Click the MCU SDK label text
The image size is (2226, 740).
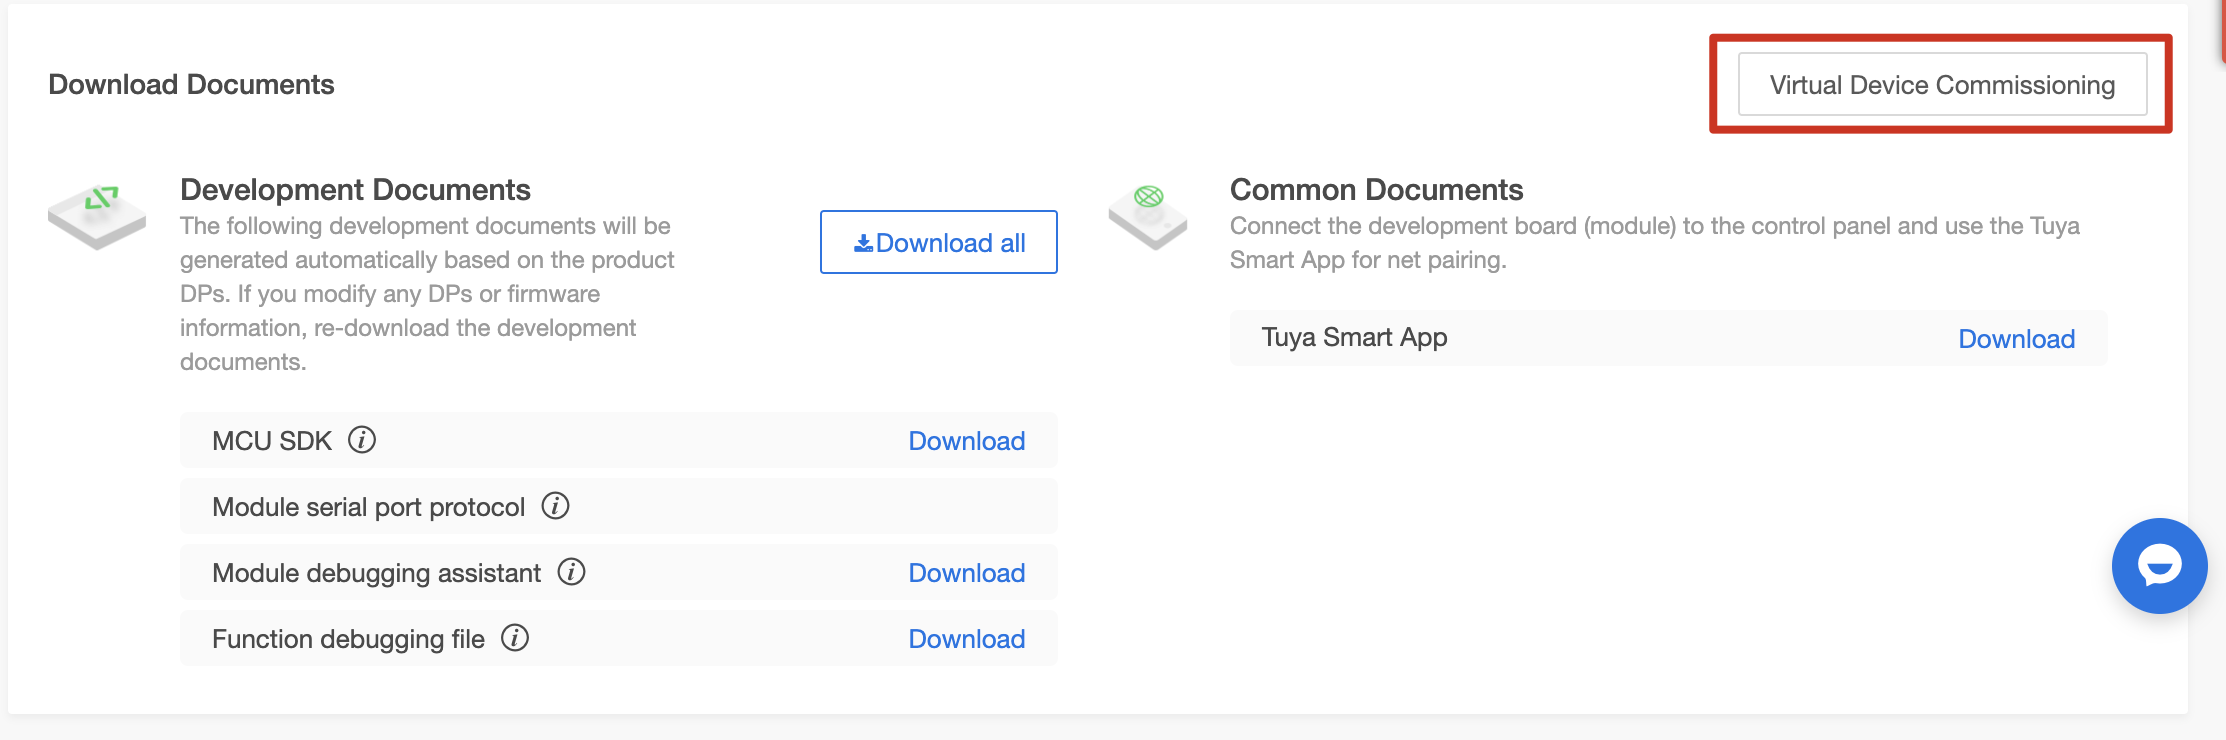(271, 441)
